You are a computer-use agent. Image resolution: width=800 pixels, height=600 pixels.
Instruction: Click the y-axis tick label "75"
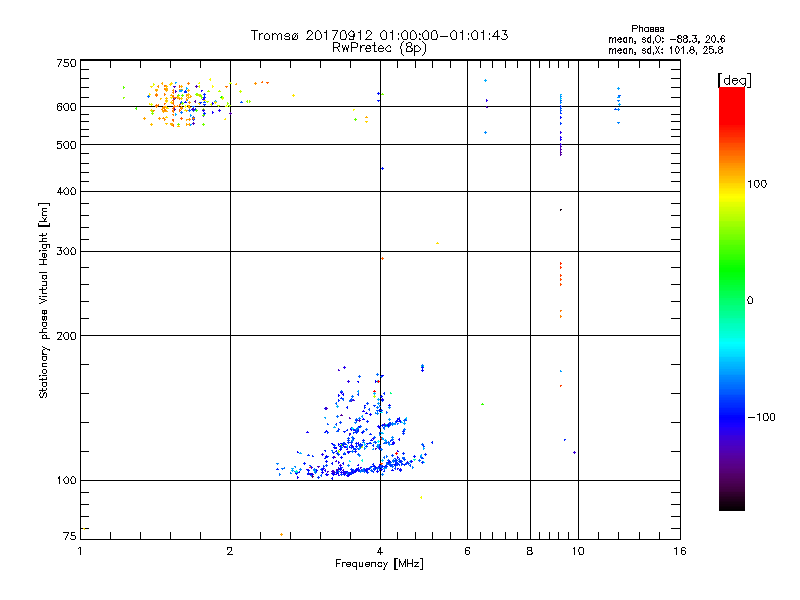click(70, 536)
